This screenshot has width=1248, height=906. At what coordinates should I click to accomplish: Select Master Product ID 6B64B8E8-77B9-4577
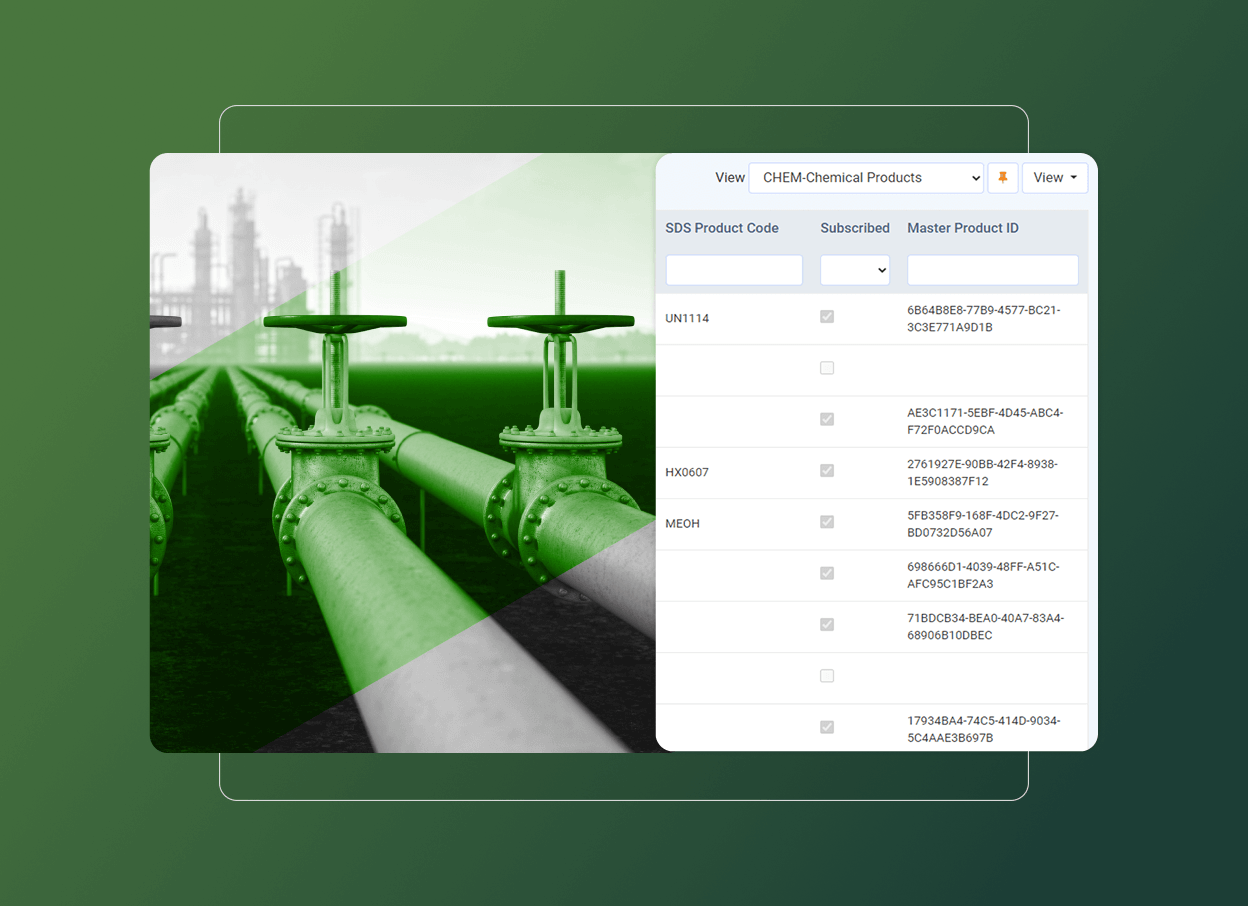[984, 318]
